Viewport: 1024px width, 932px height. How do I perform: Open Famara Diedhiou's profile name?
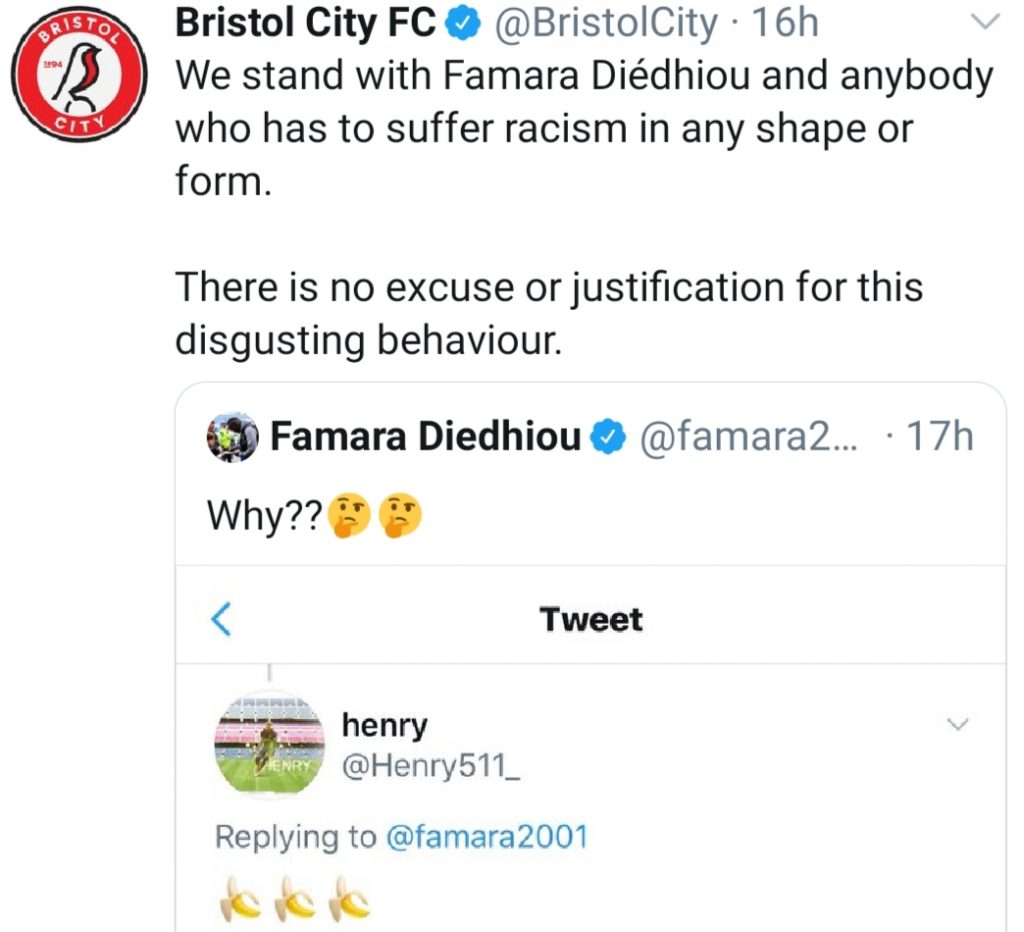coord(426,437)
